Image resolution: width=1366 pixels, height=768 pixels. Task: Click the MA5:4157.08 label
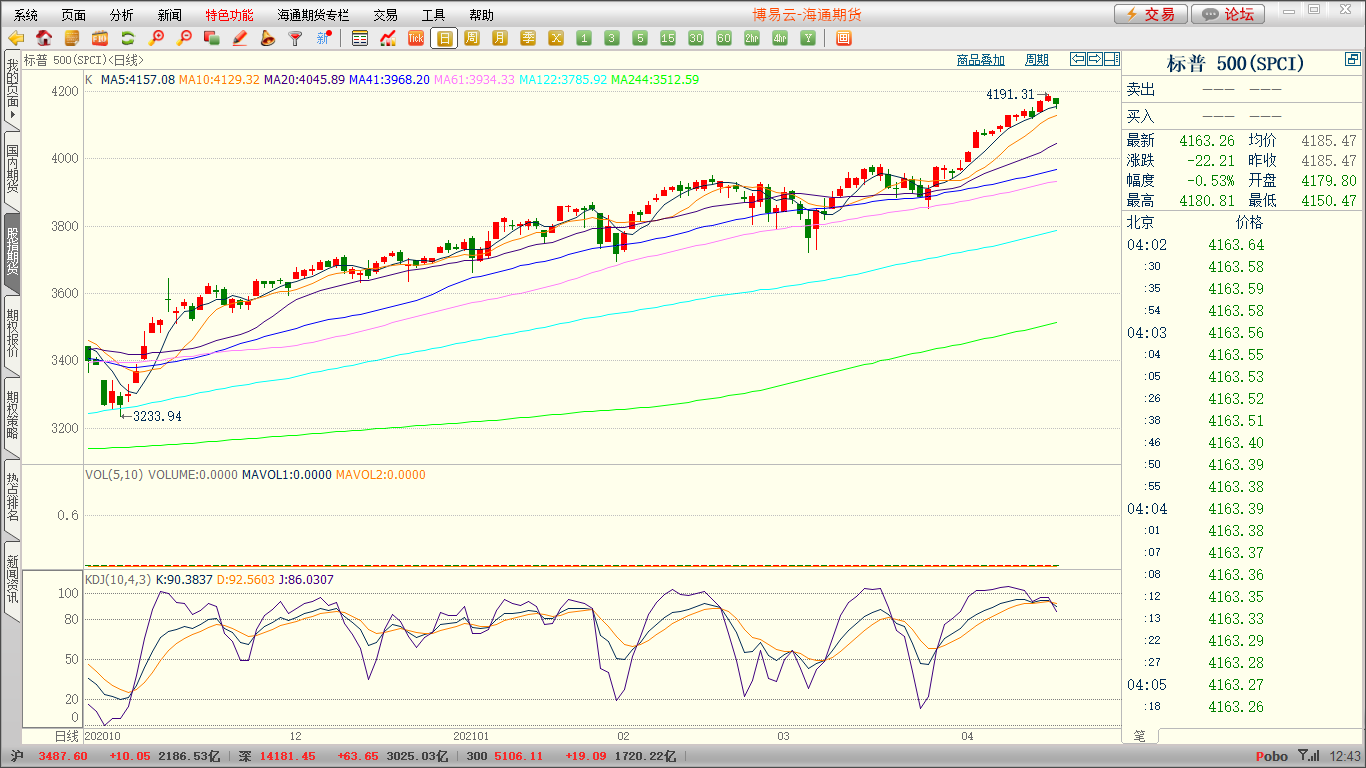pyautogui.click(x=138, y=79)
